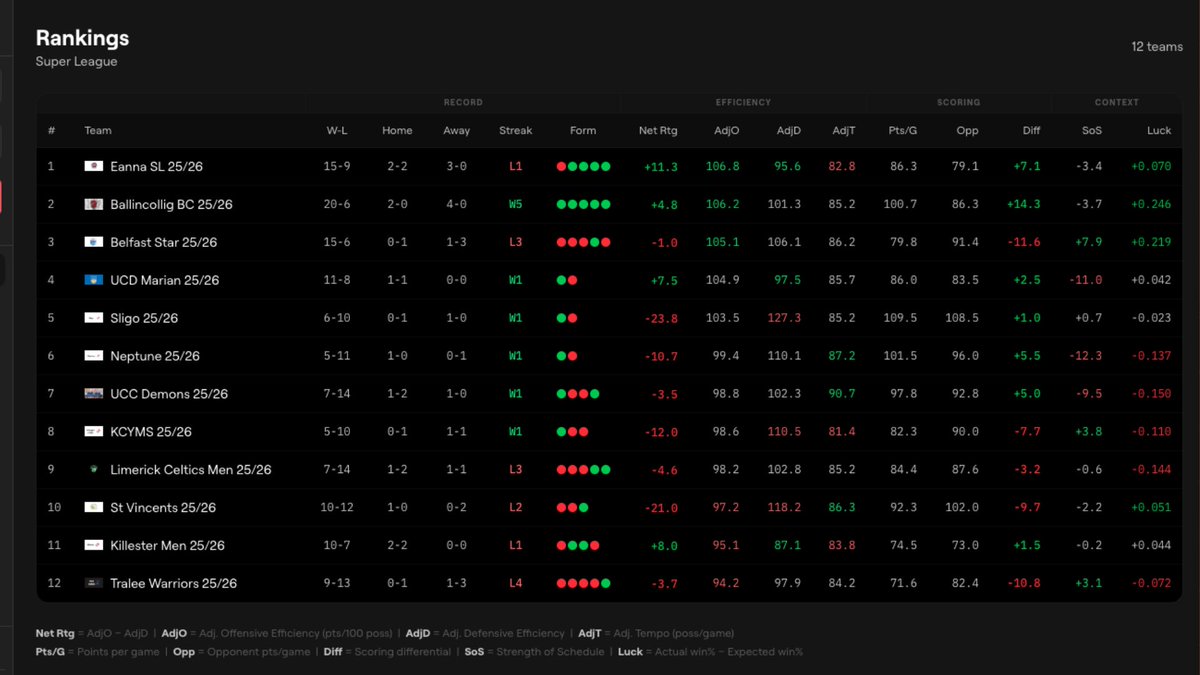Click the Ballincollig BC team logo
The height and width of the screenshot is (675, 1200).
click(x=94, y=204)
